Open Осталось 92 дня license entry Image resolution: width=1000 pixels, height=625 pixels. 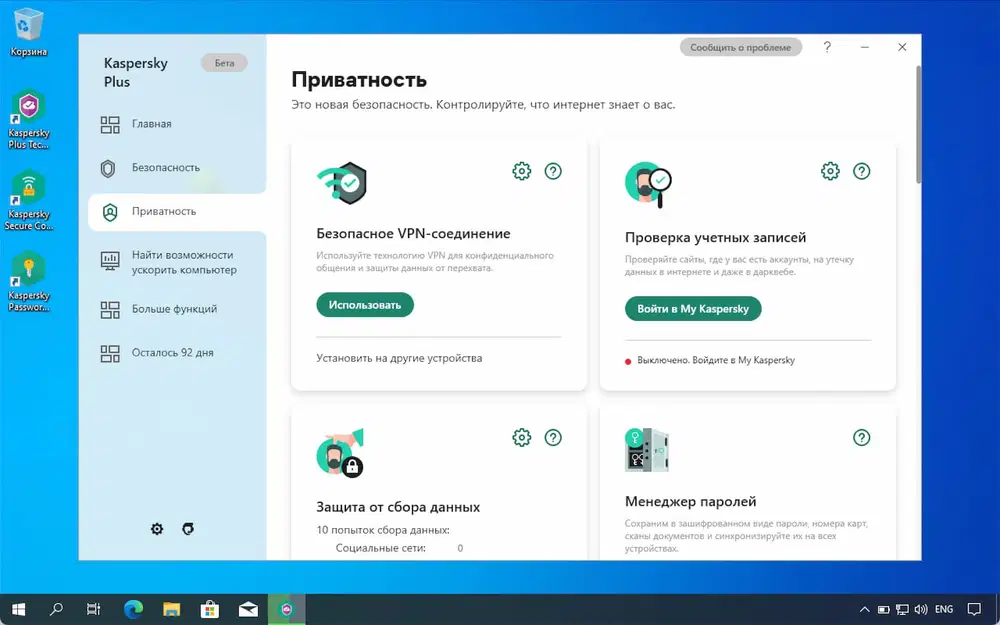pyautogui.click(x=172, y=353)
